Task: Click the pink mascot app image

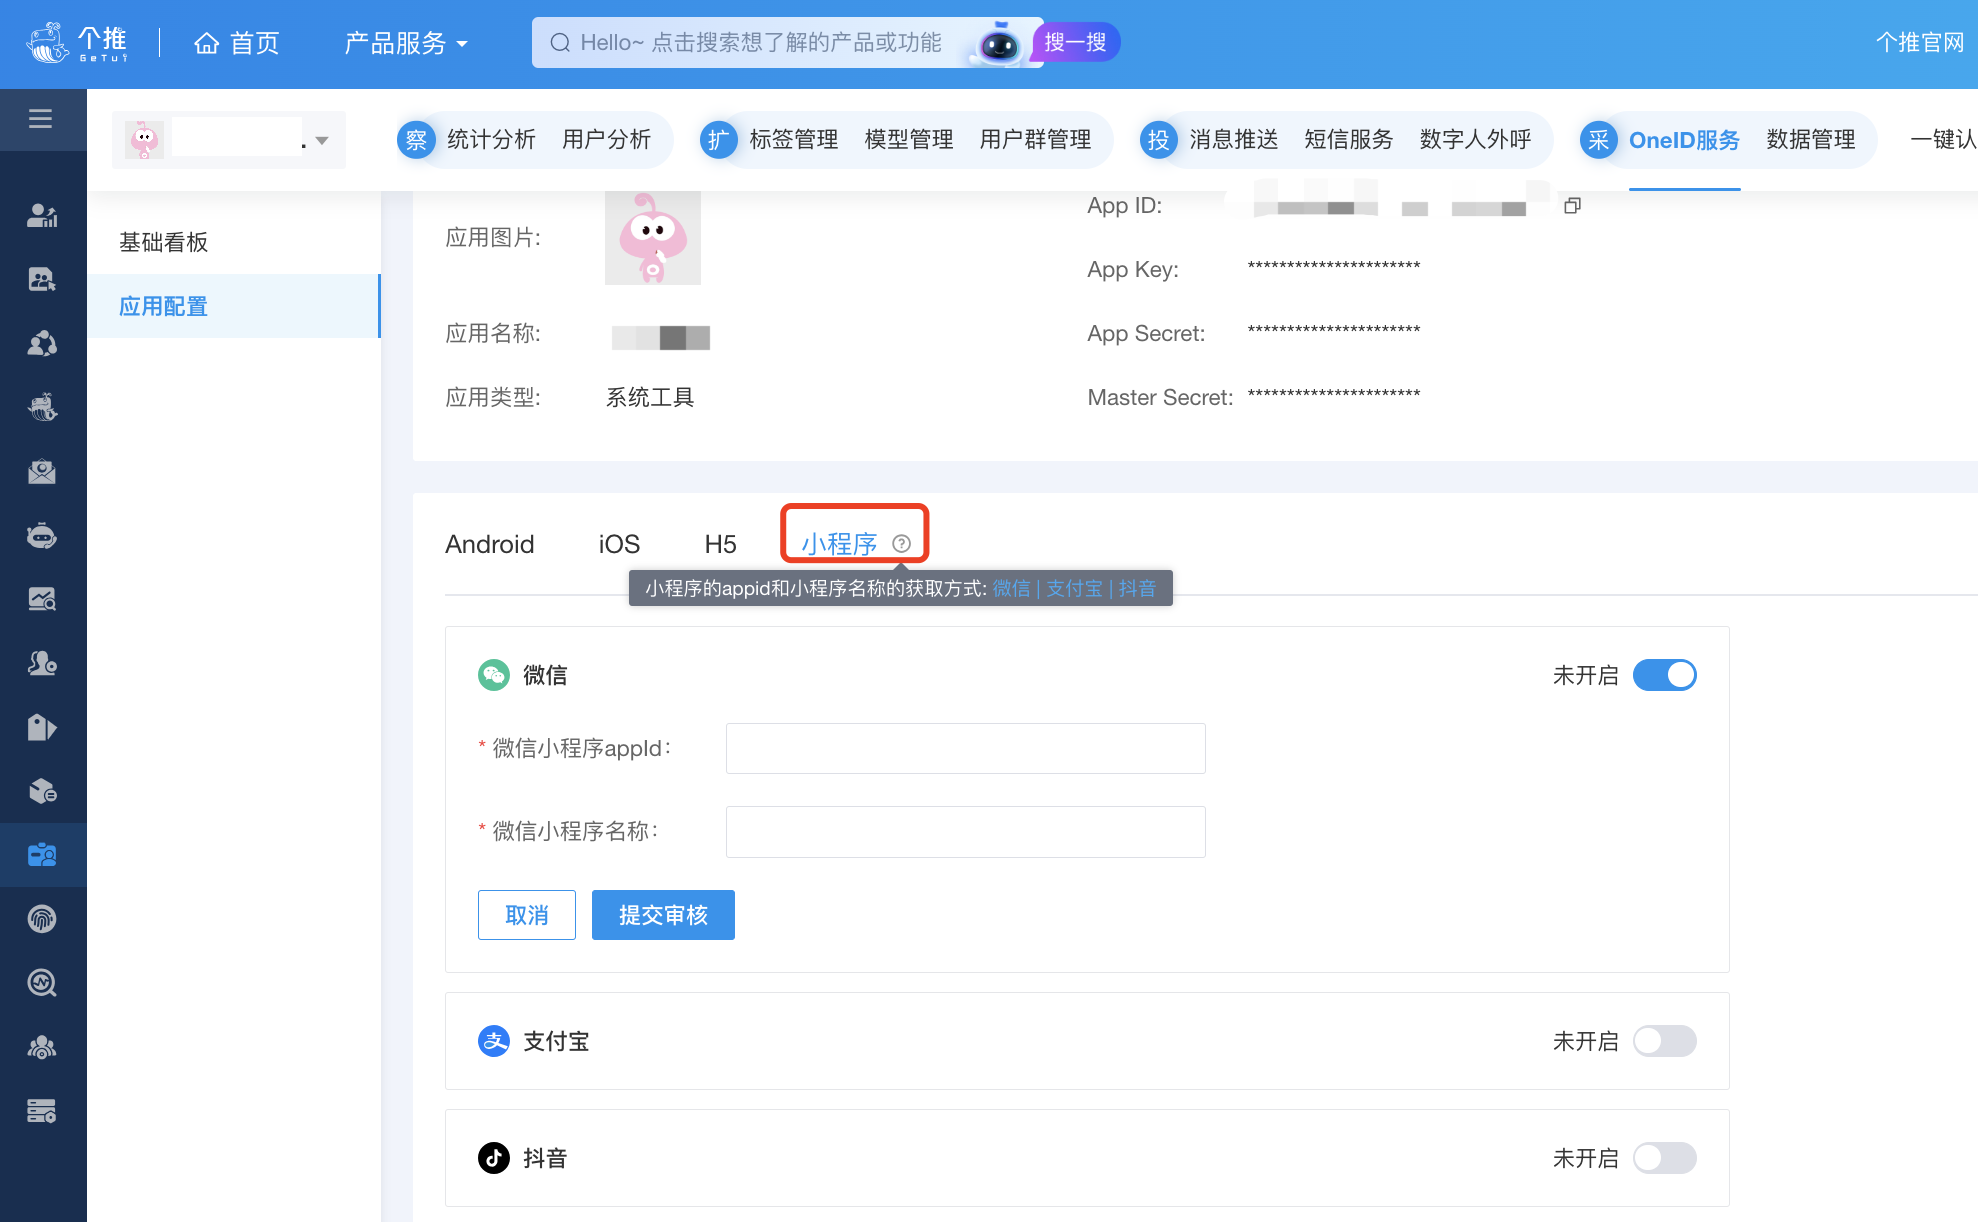Action: click(653, 238)
